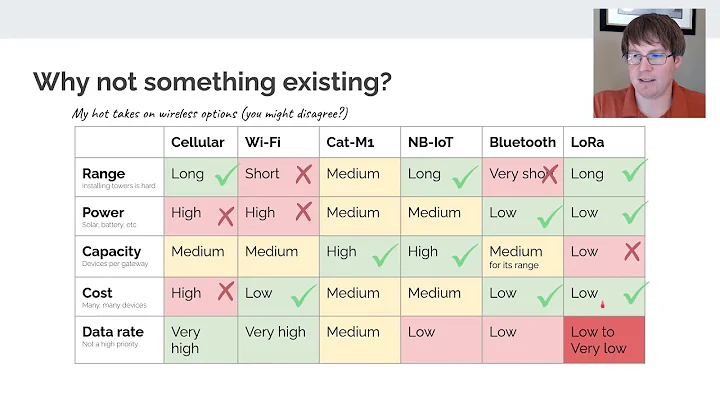
Task: Click the red X in Cellular Cost cell
Action: pyautogui.click(x=225, y=292)
